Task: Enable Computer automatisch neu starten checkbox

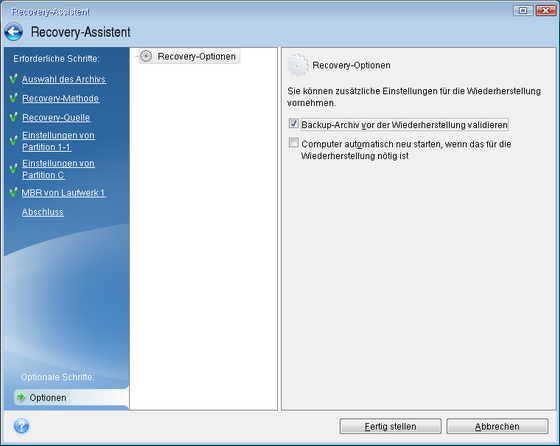Action: 294,143
